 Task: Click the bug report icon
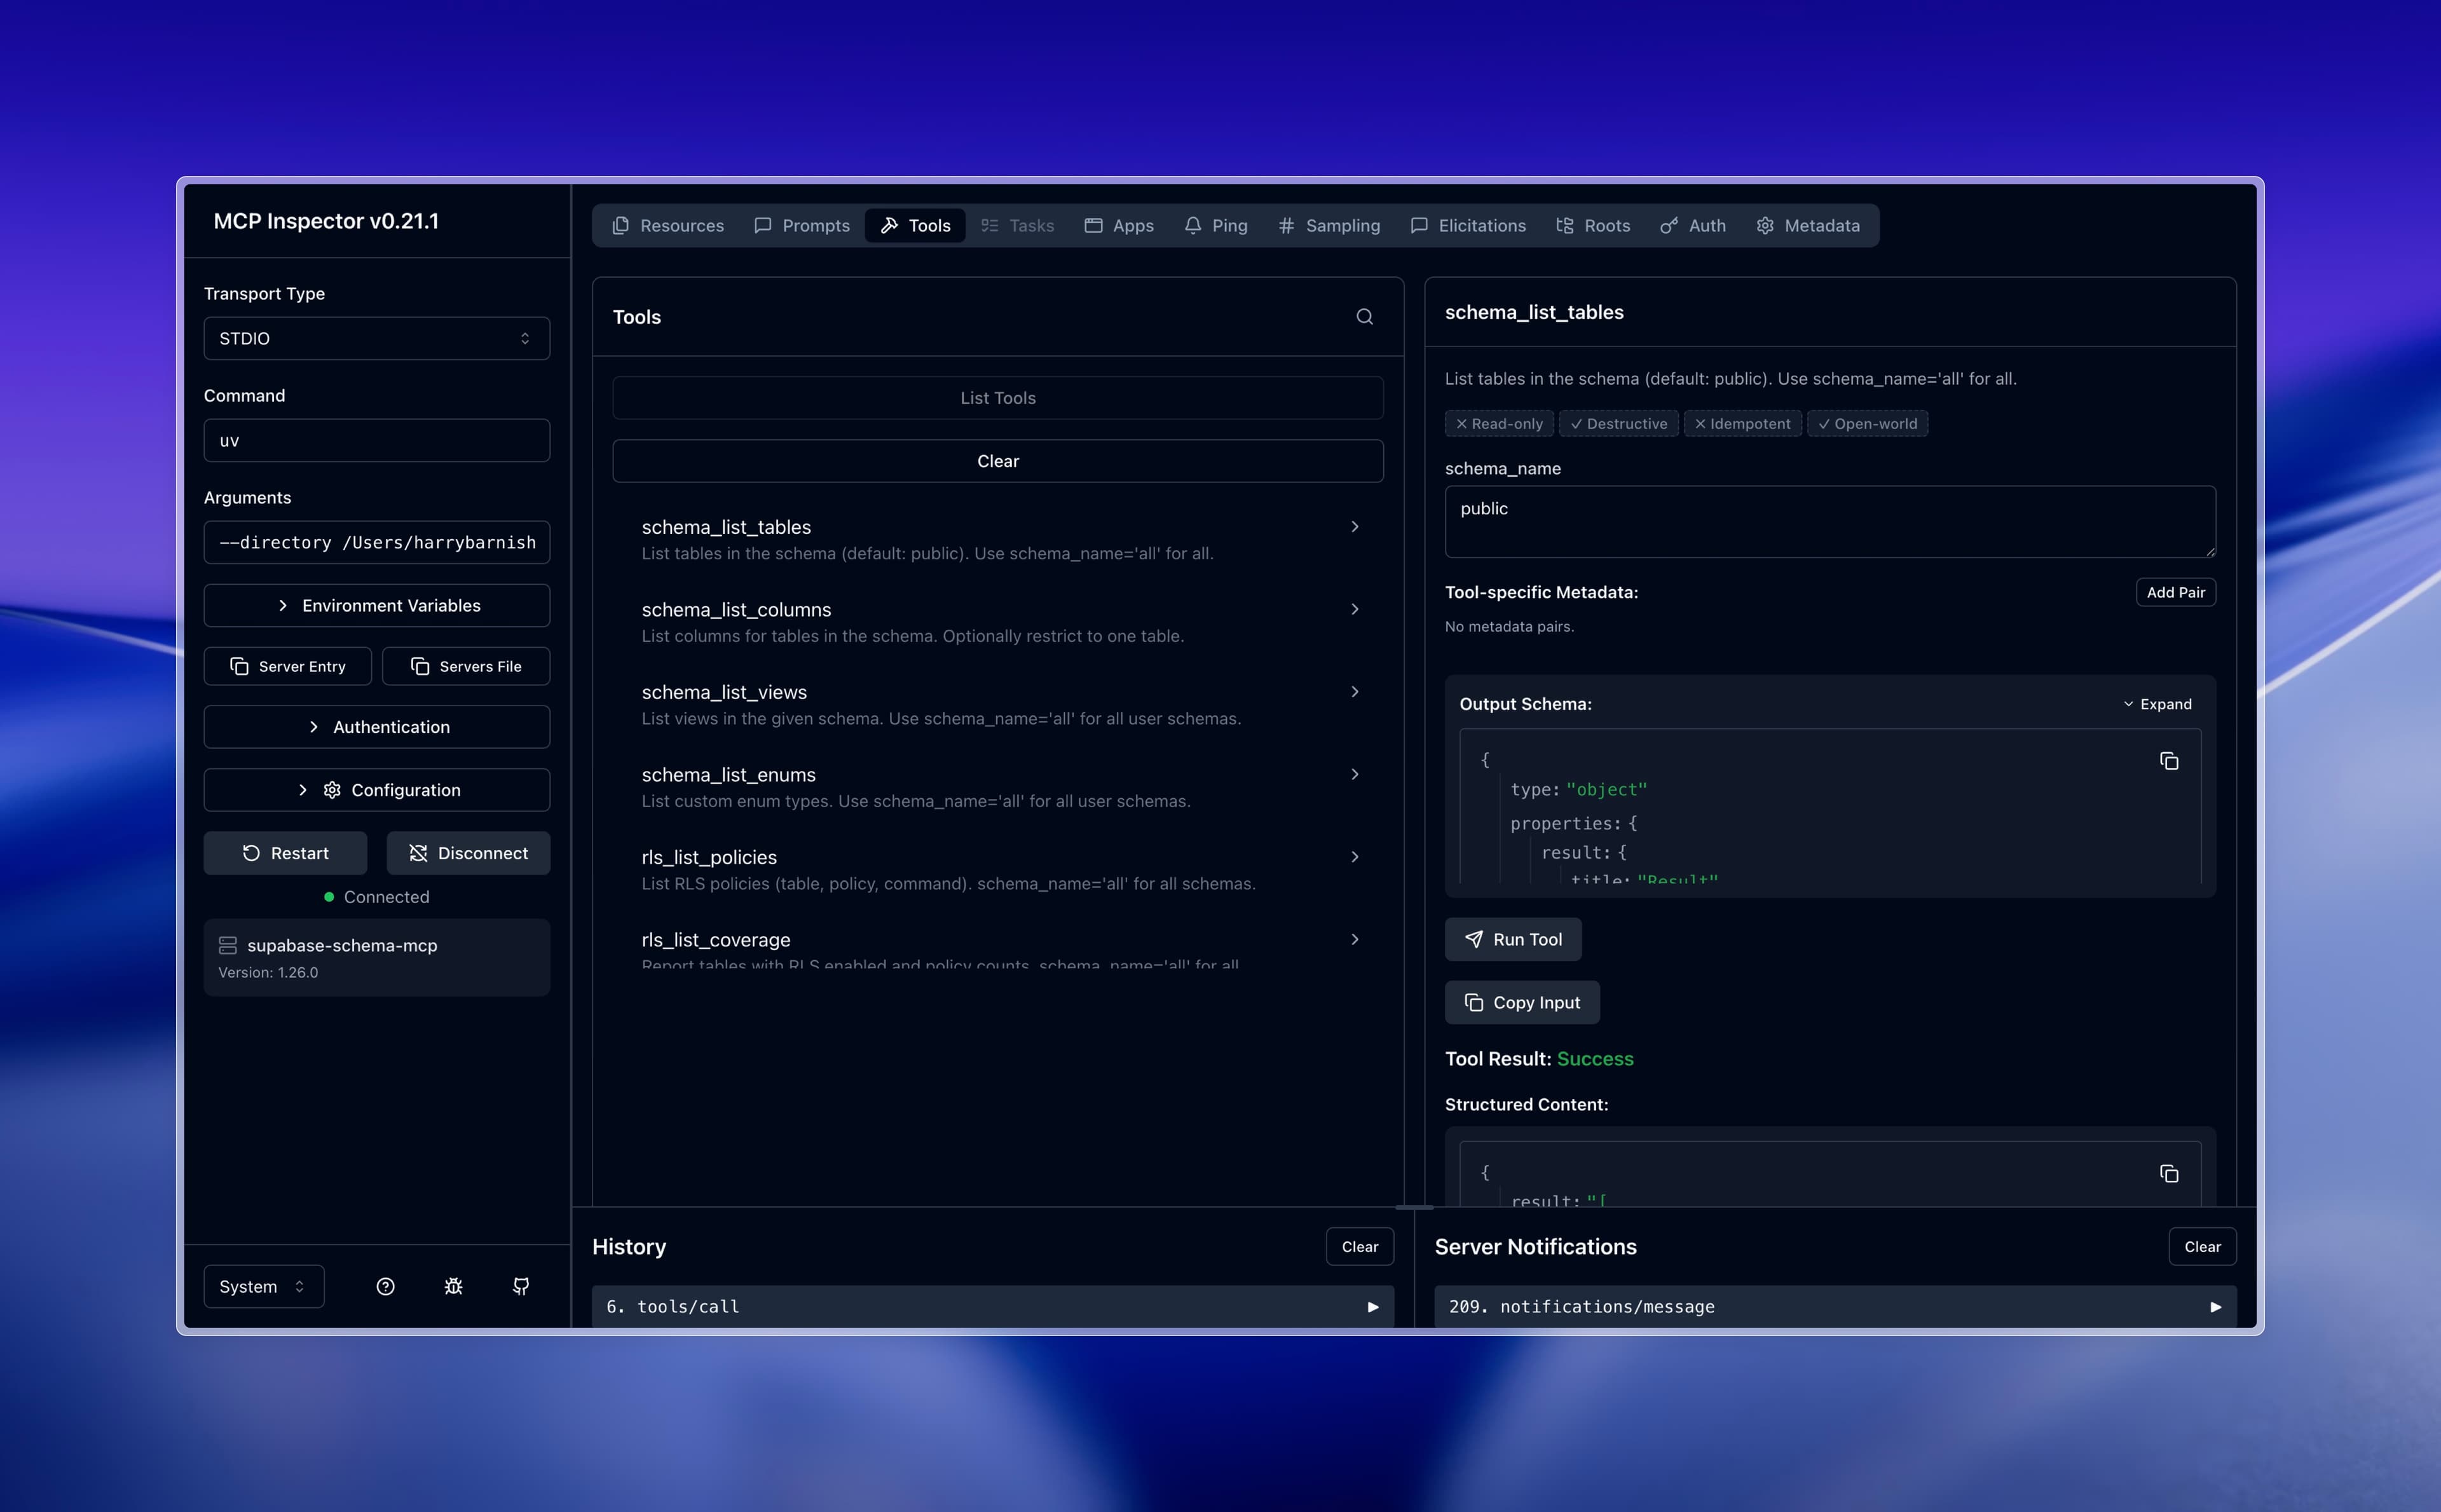(x=453, y=1286)
